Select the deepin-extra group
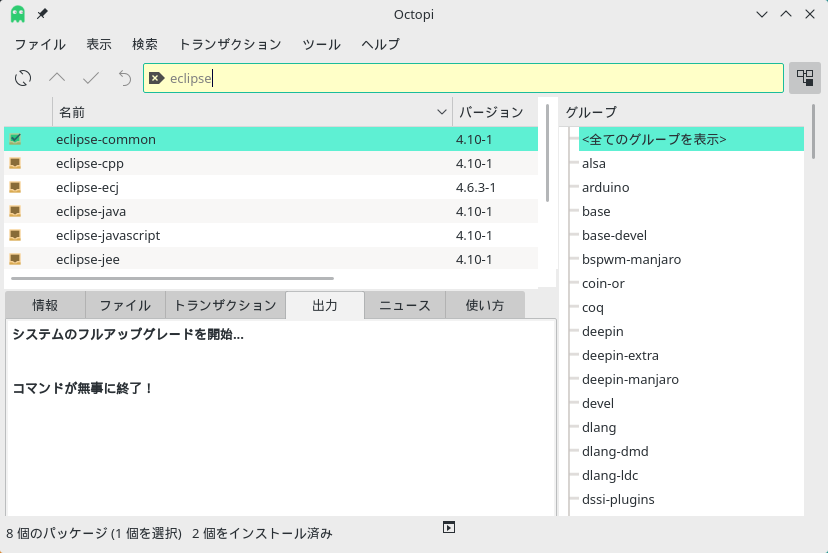This screenshot has height=553, width=828. coord(620,355)
